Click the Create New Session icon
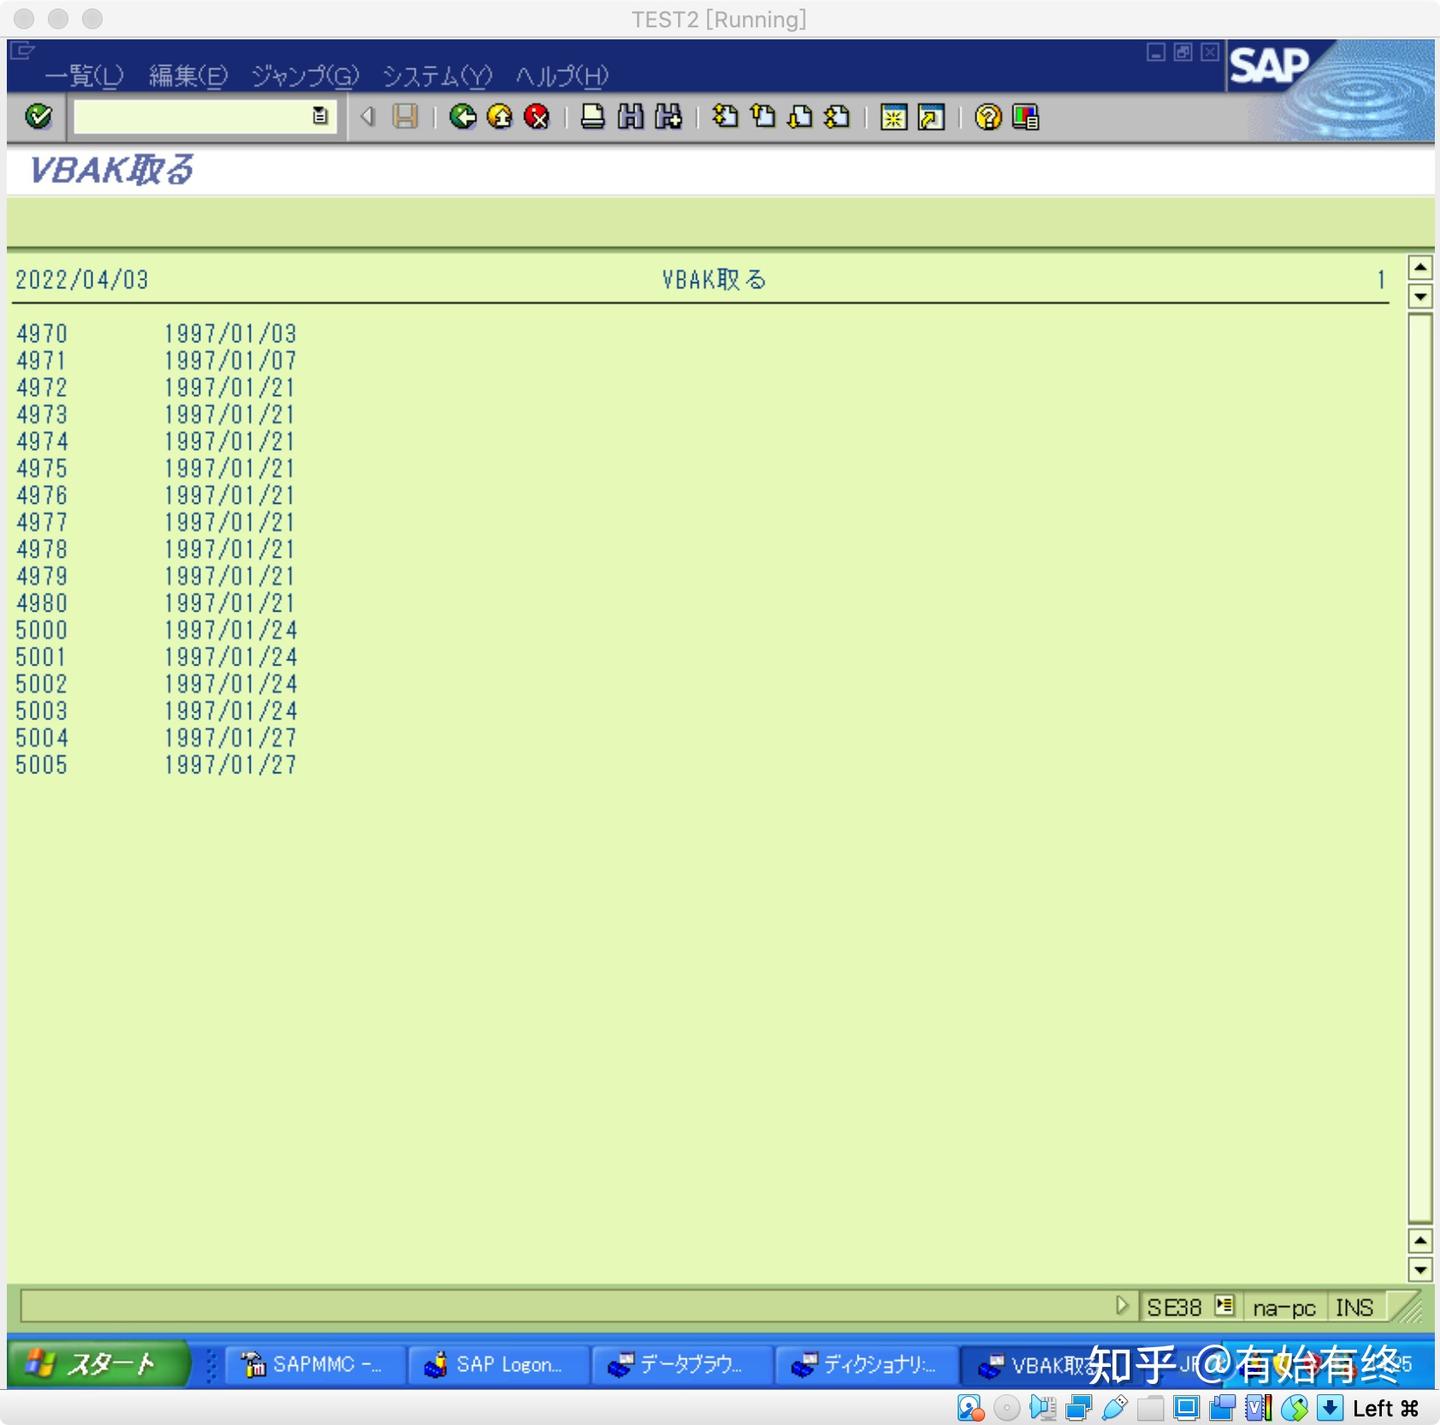Viewport: 1440px width, 1425px height. click(894, 117)
